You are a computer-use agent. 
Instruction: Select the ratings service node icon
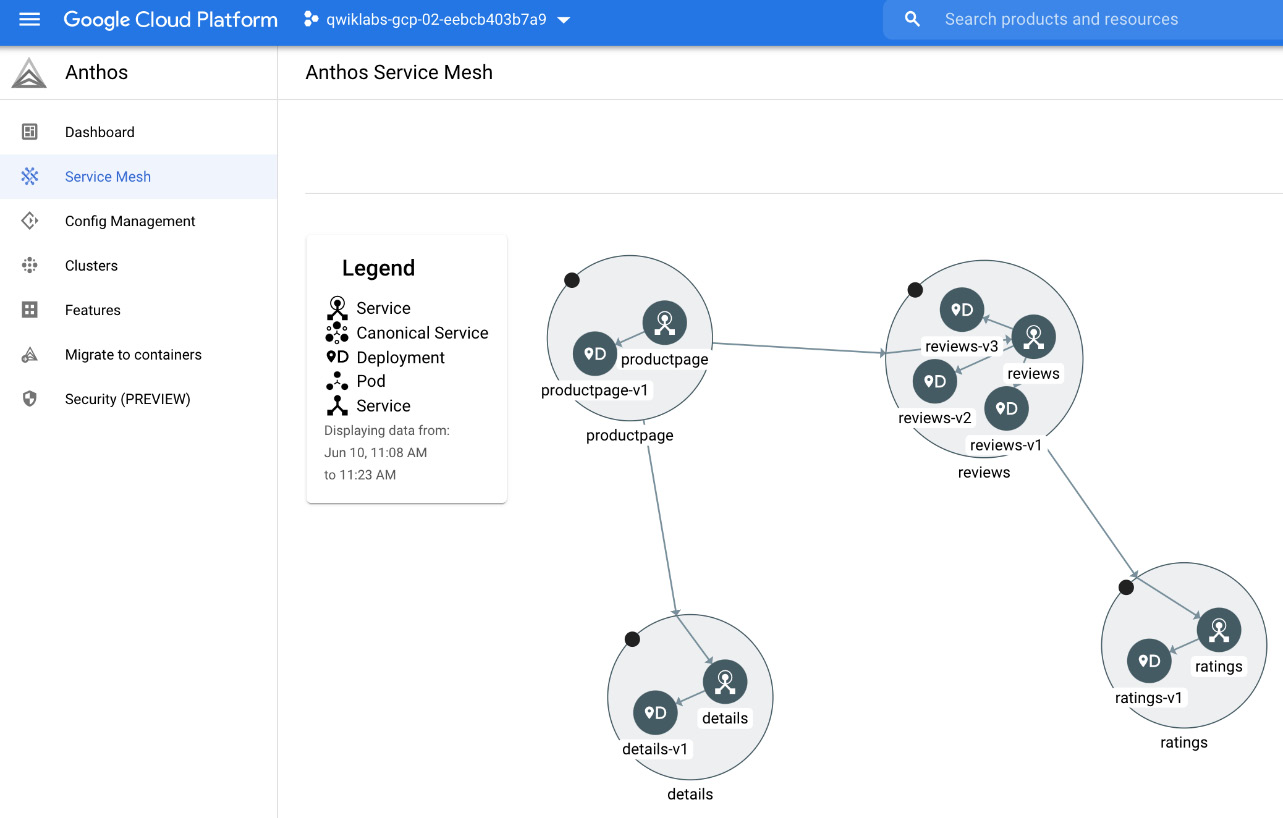coord(1219,630)
